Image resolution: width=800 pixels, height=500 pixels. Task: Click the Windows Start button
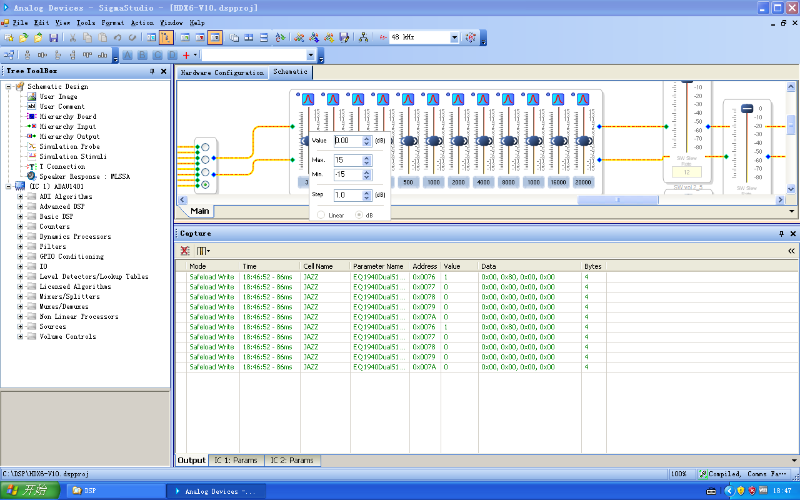[30, 491]
